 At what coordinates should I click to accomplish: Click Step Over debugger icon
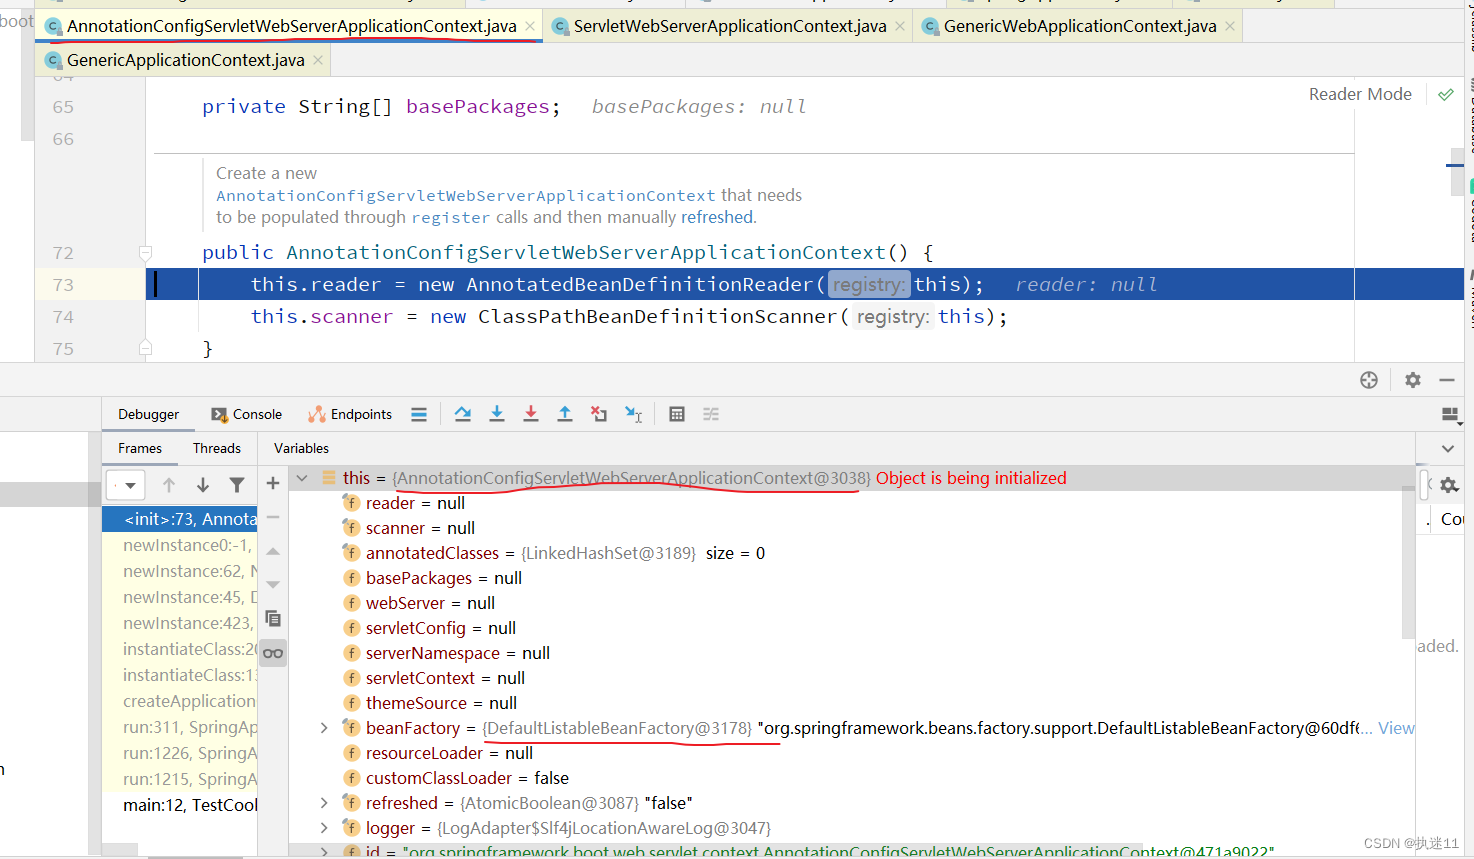(x=463, y=414)
